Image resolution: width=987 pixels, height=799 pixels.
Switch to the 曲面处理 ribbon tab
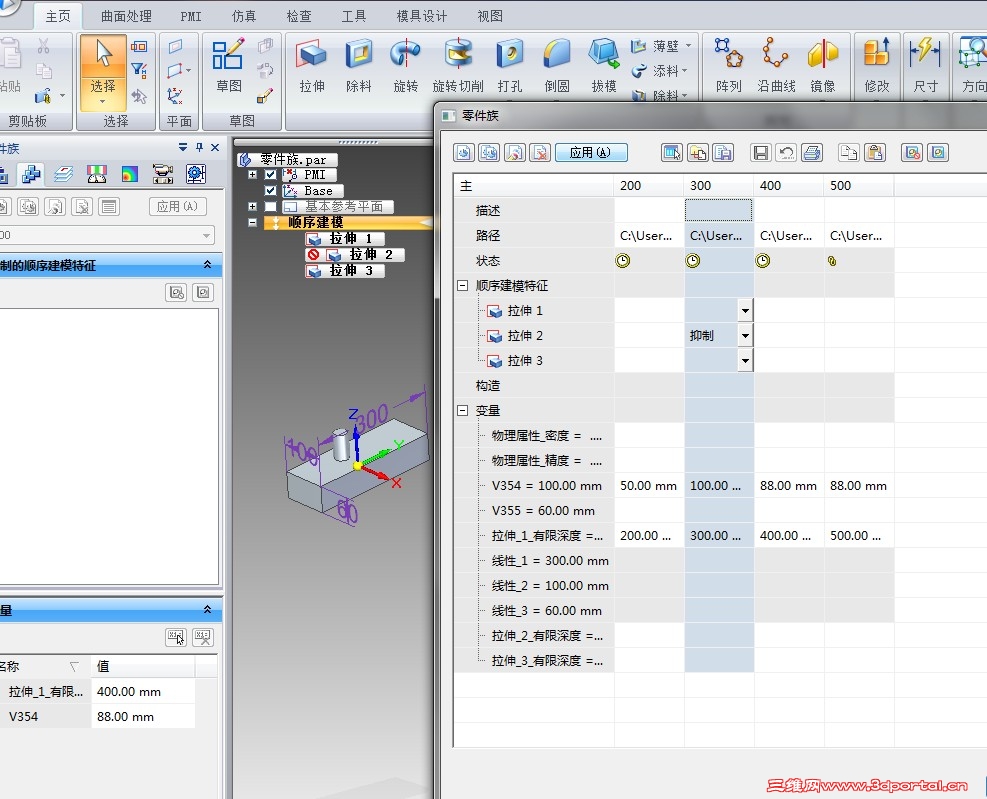point(126,16)
